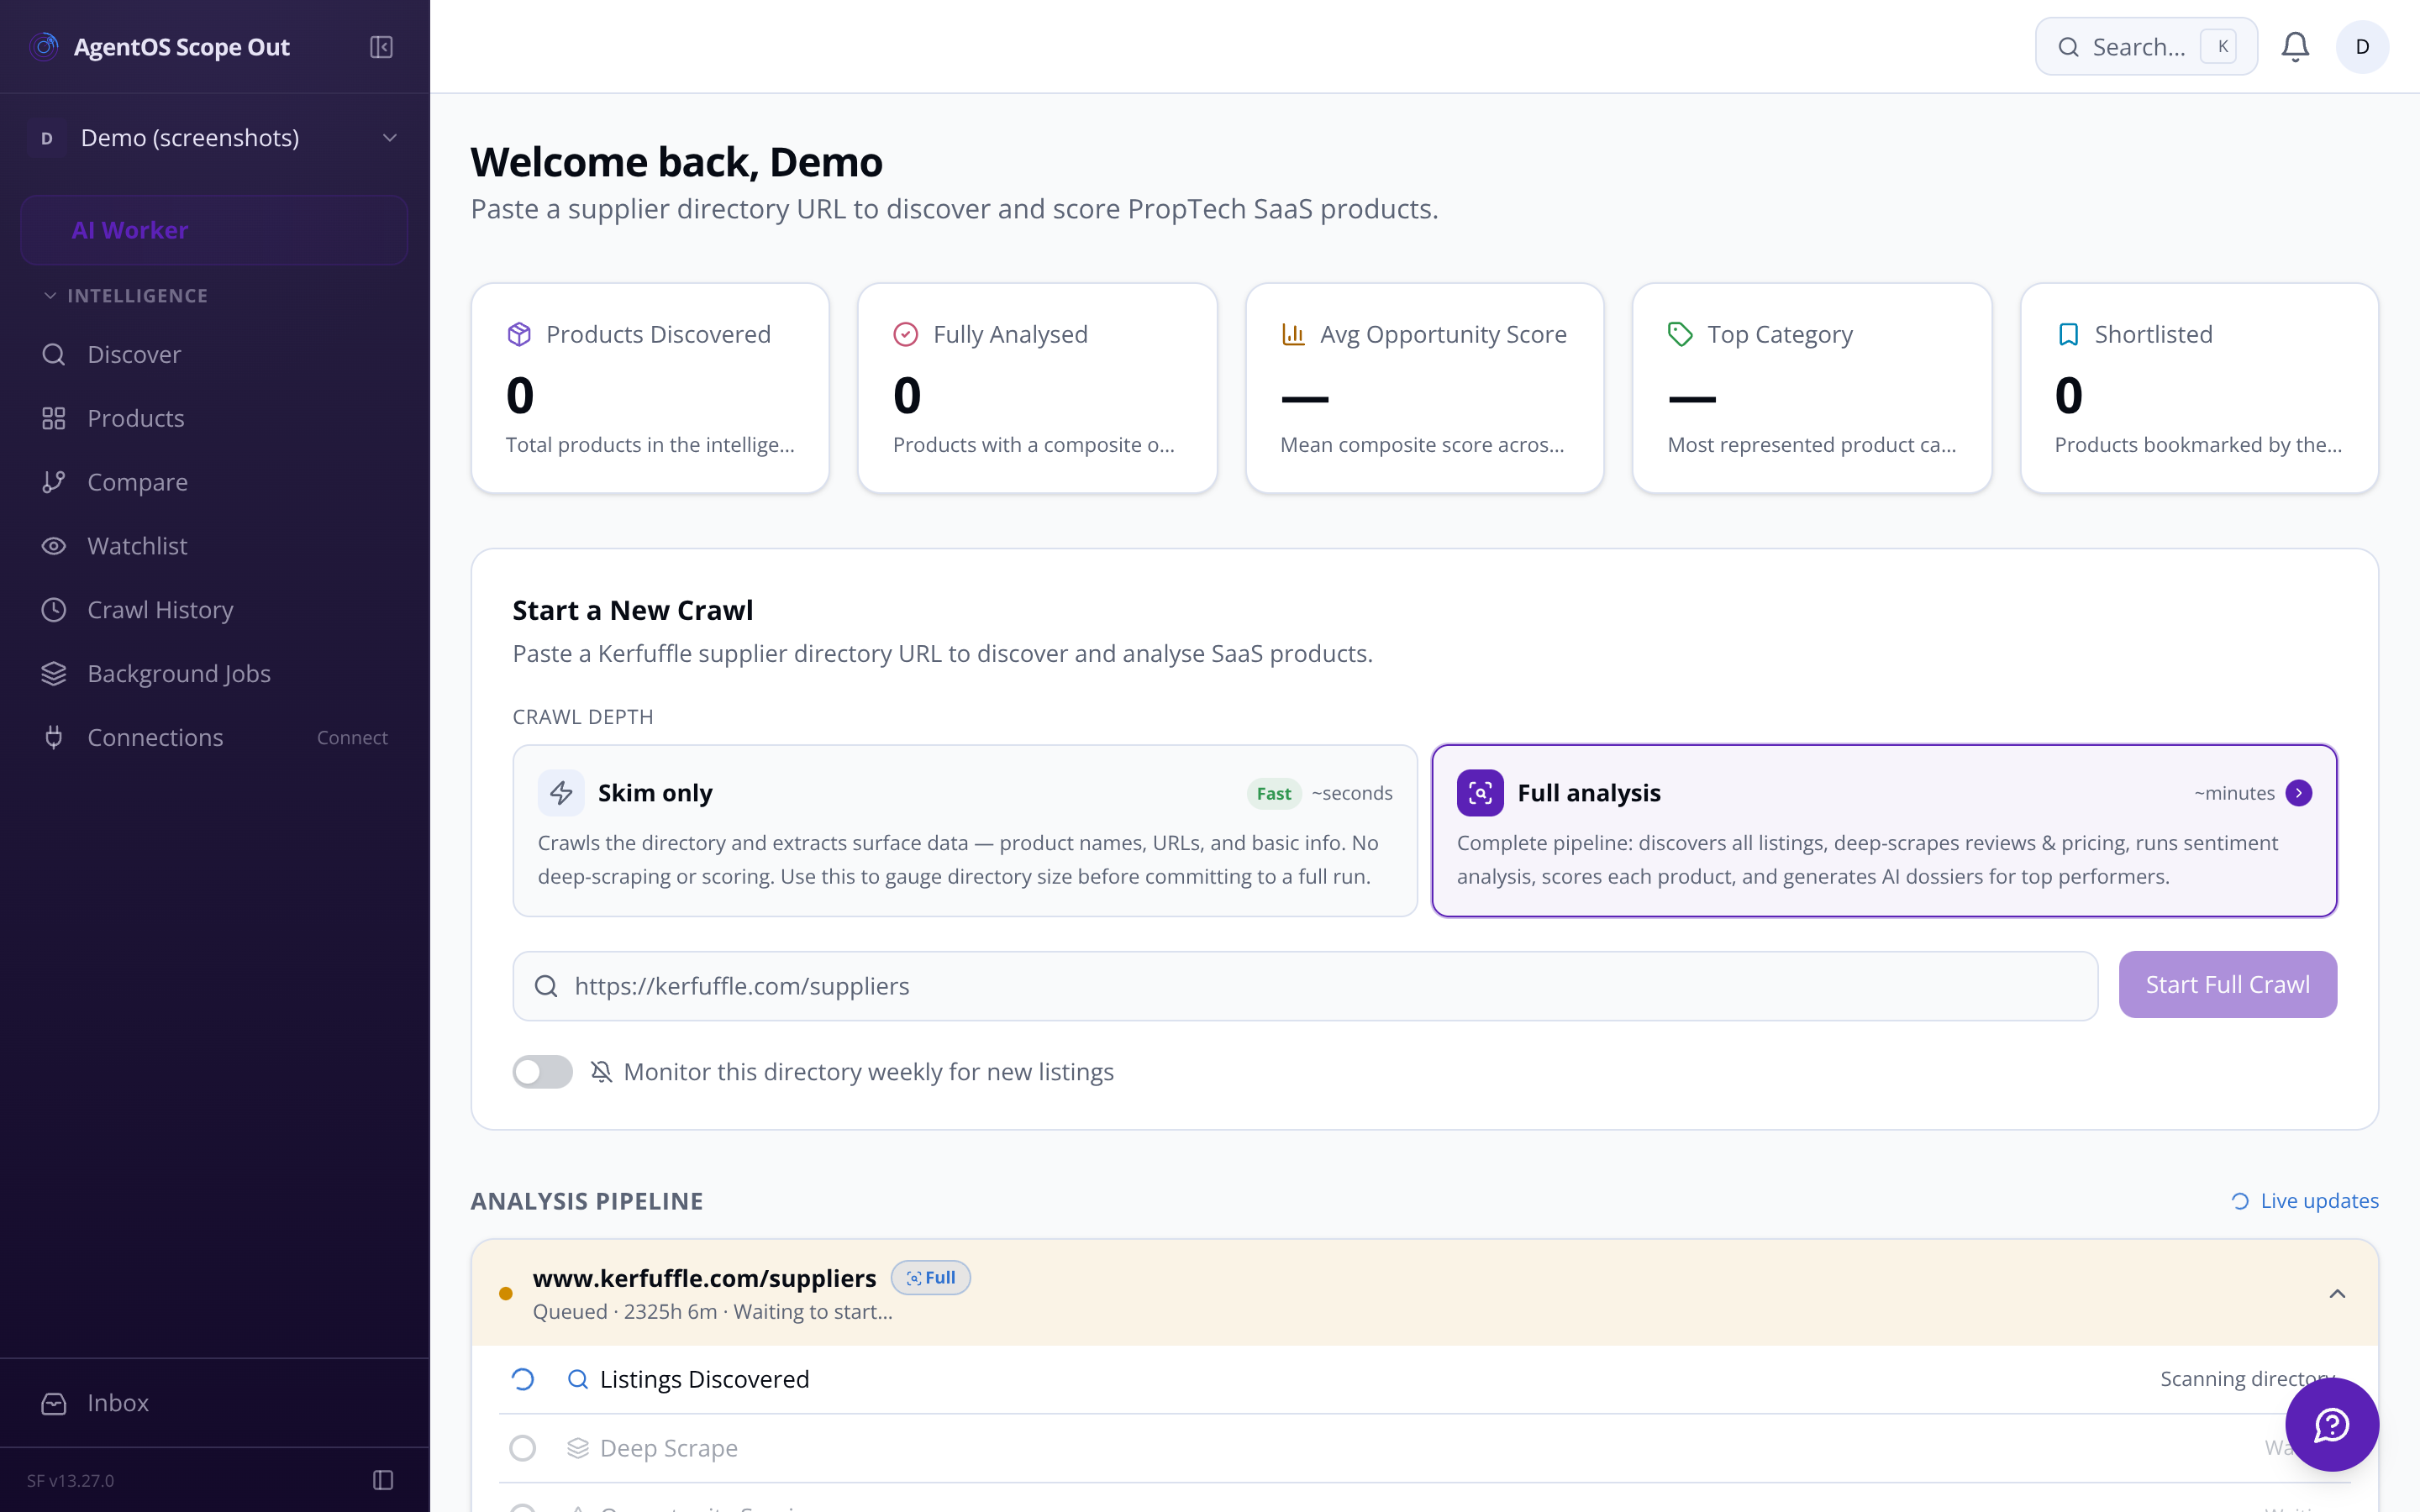Open notifications bell
Image resolution: width=2420 pixels, height=1512 pixels.
(2295, 47)
